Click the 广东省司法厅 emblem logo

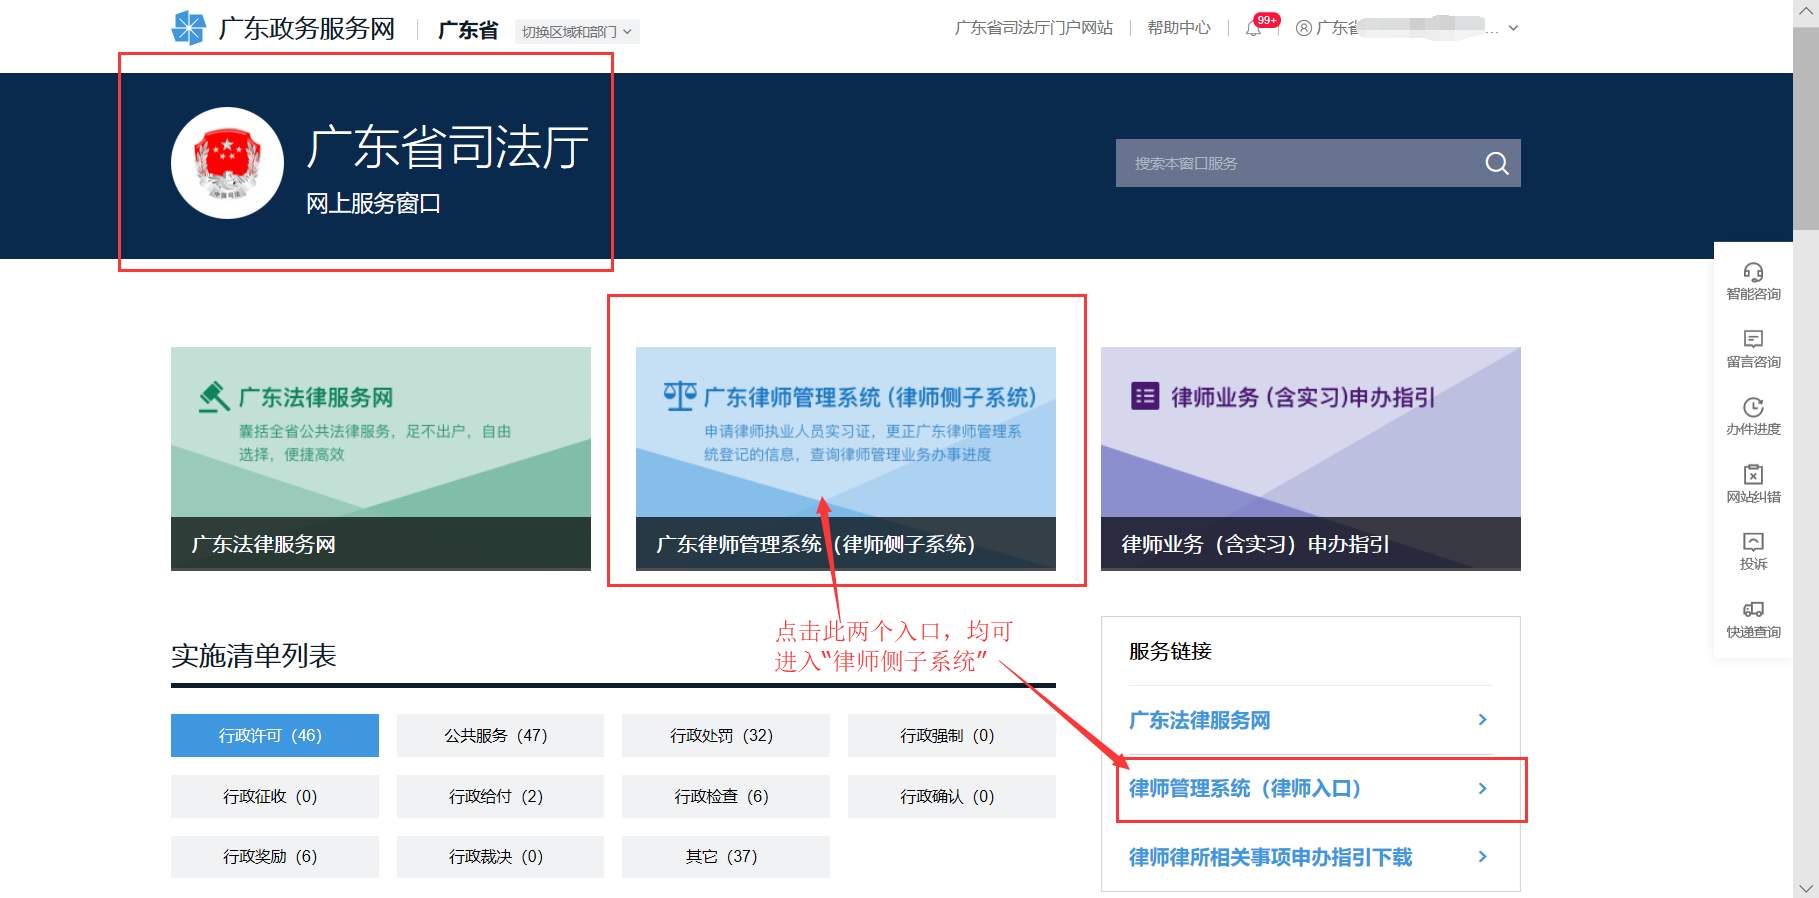pyautogui.click(x=228, y=163)
